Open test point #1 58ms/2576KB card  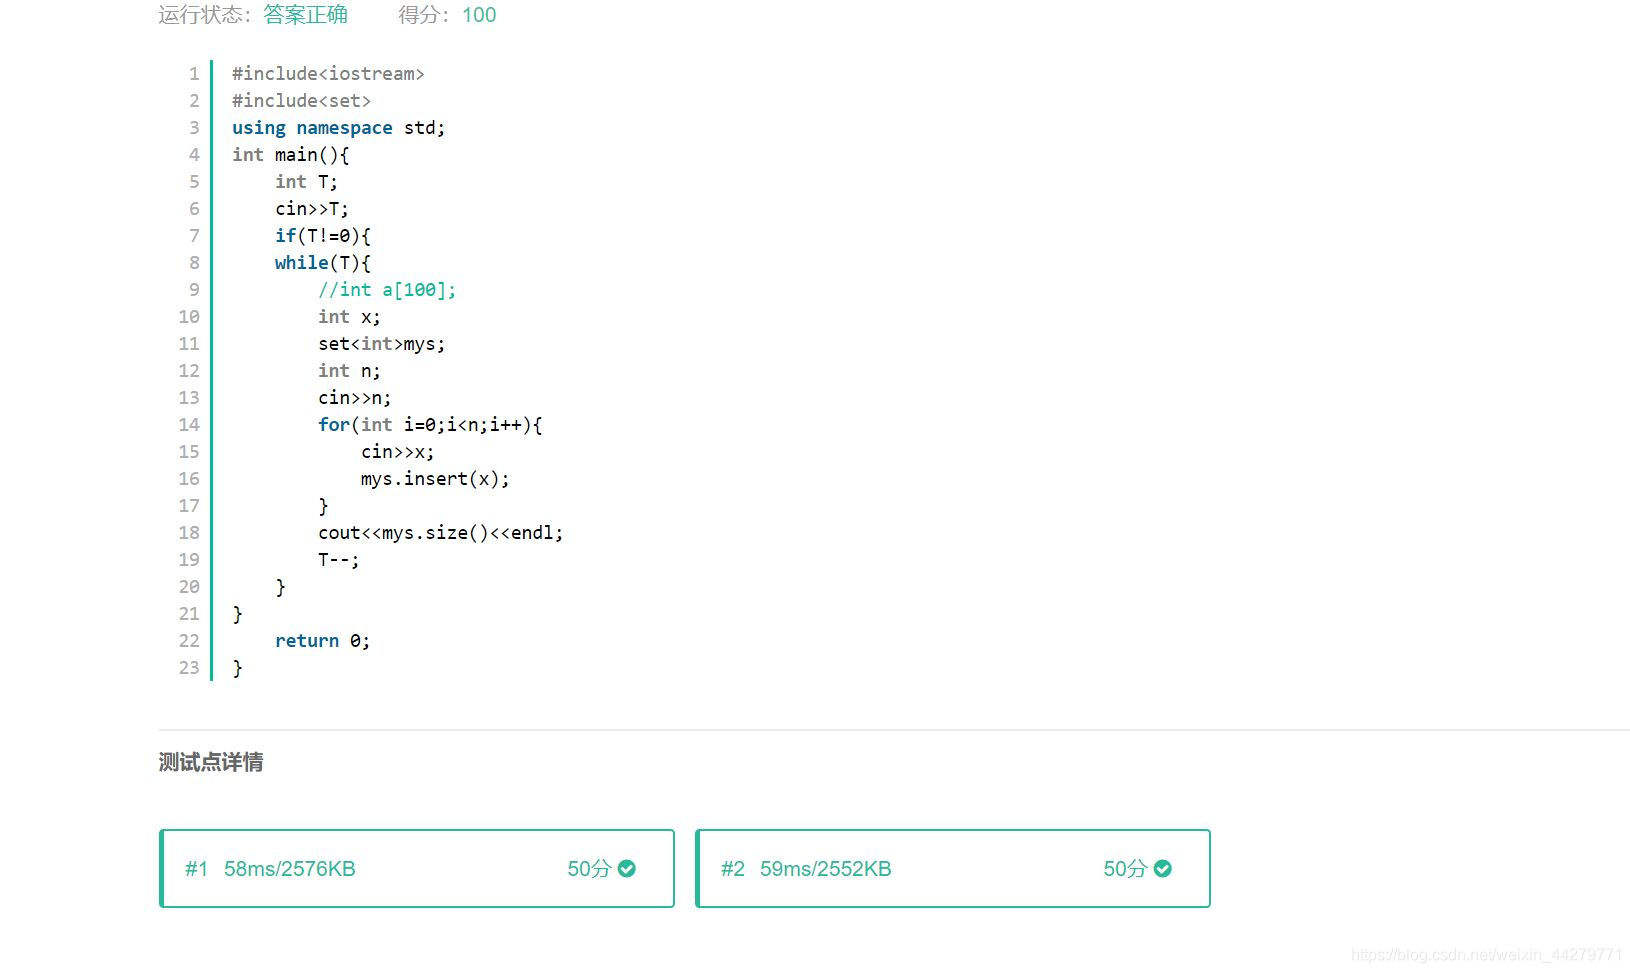click(x=417, y=869)
